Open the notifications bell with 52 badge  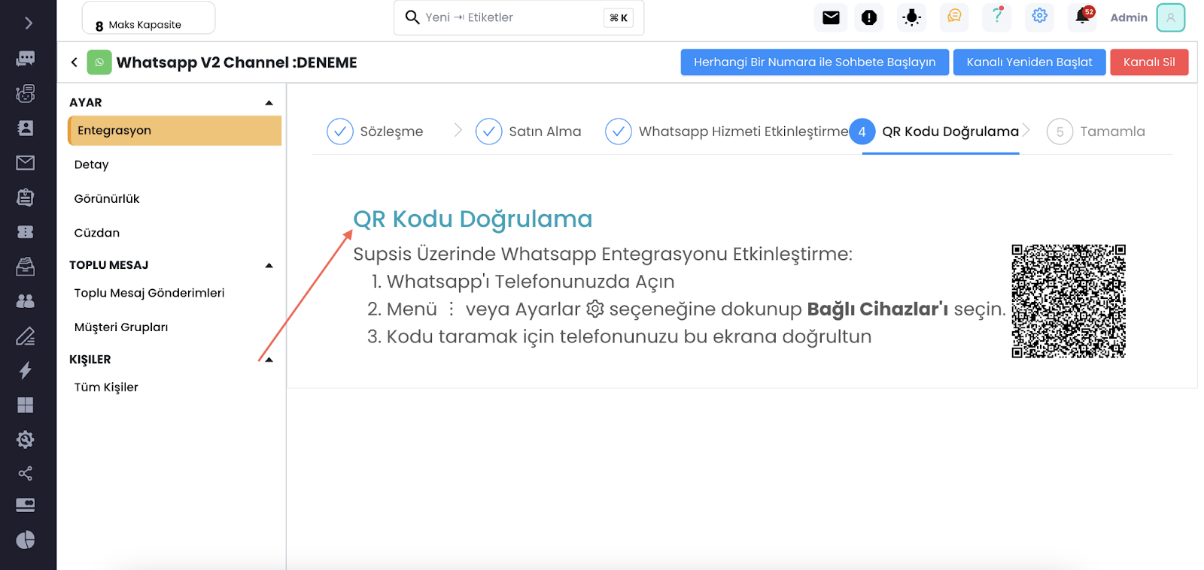pyautogui.click(x=1083, y=17)
